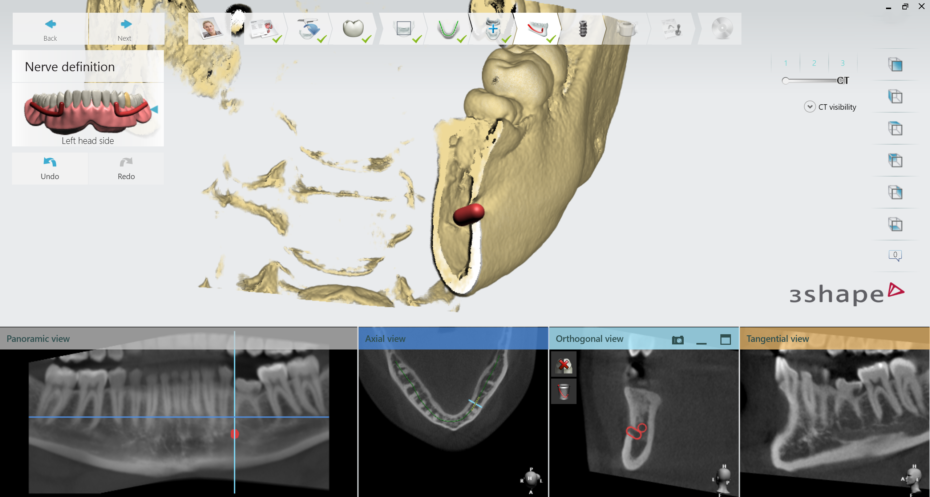Image resolution: width=930 pixels, height=497 pixels.
Task: Take snapshot of Orthogonal view
Action: pyautogui.click(x=677, y=340)
